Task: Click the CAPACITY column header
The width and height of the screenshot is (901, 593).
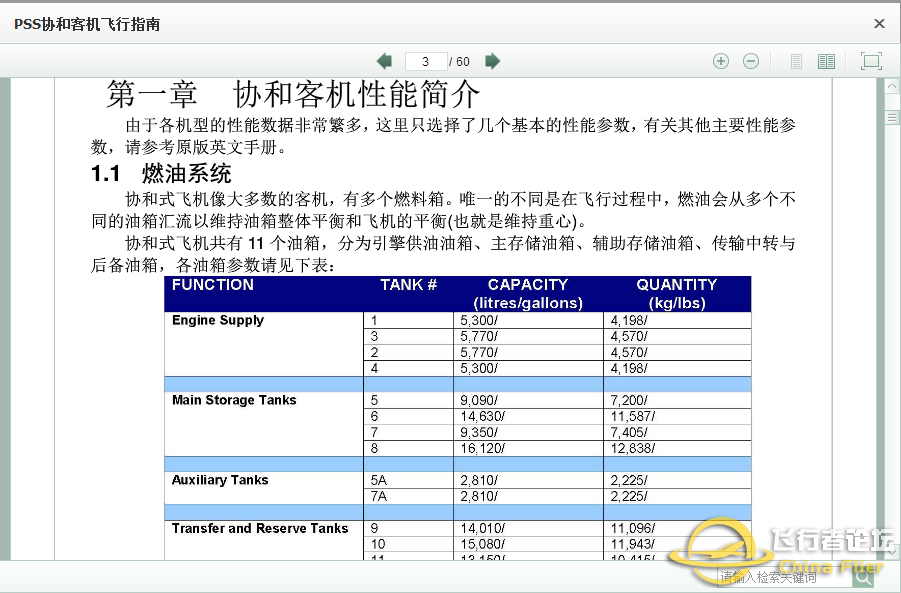Action: [528, 285]
